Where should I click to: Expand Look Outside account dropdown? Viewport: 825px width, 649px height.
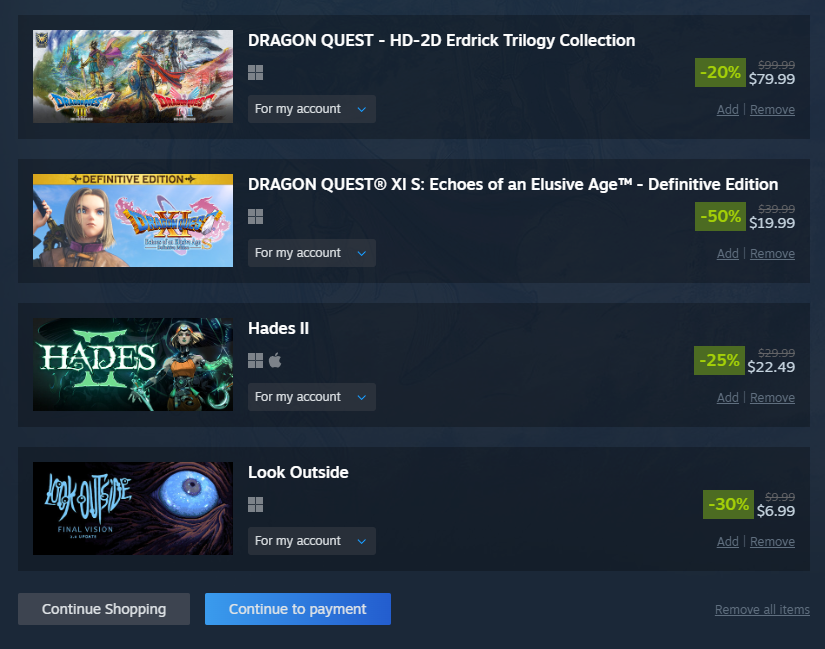pyautogui.click(x=311, y=541)
